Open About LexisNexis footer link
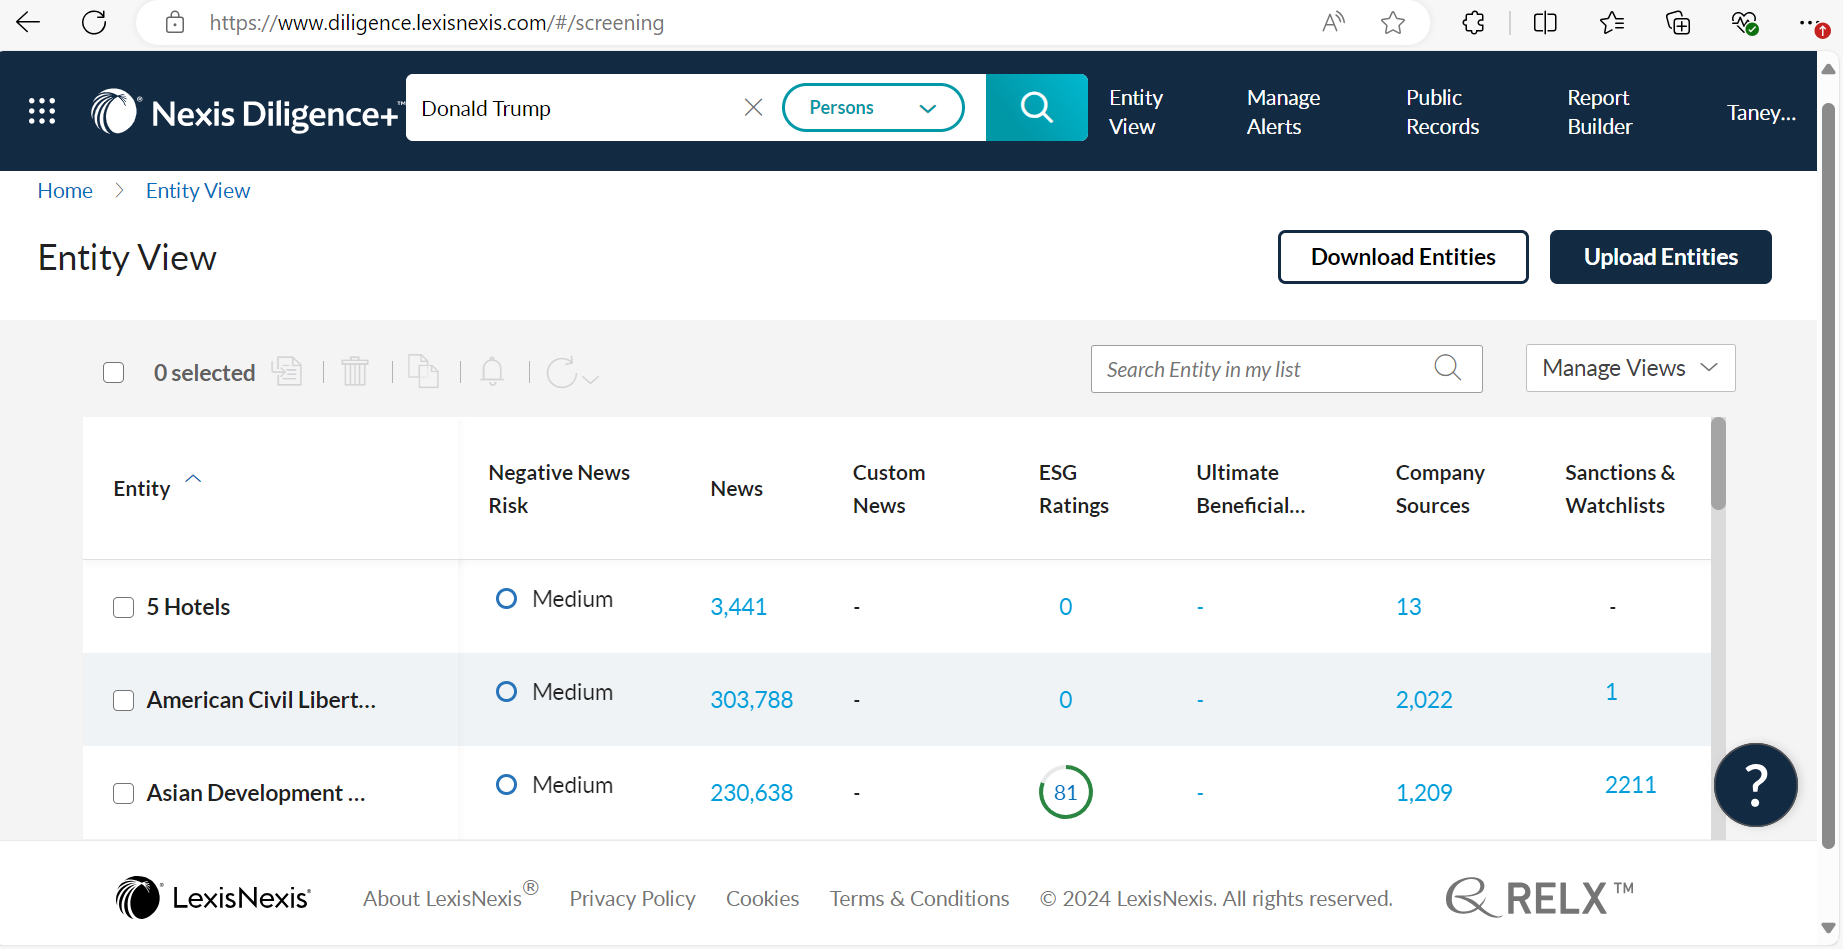This screenshot has height=949, width=1843. point(450,897)
